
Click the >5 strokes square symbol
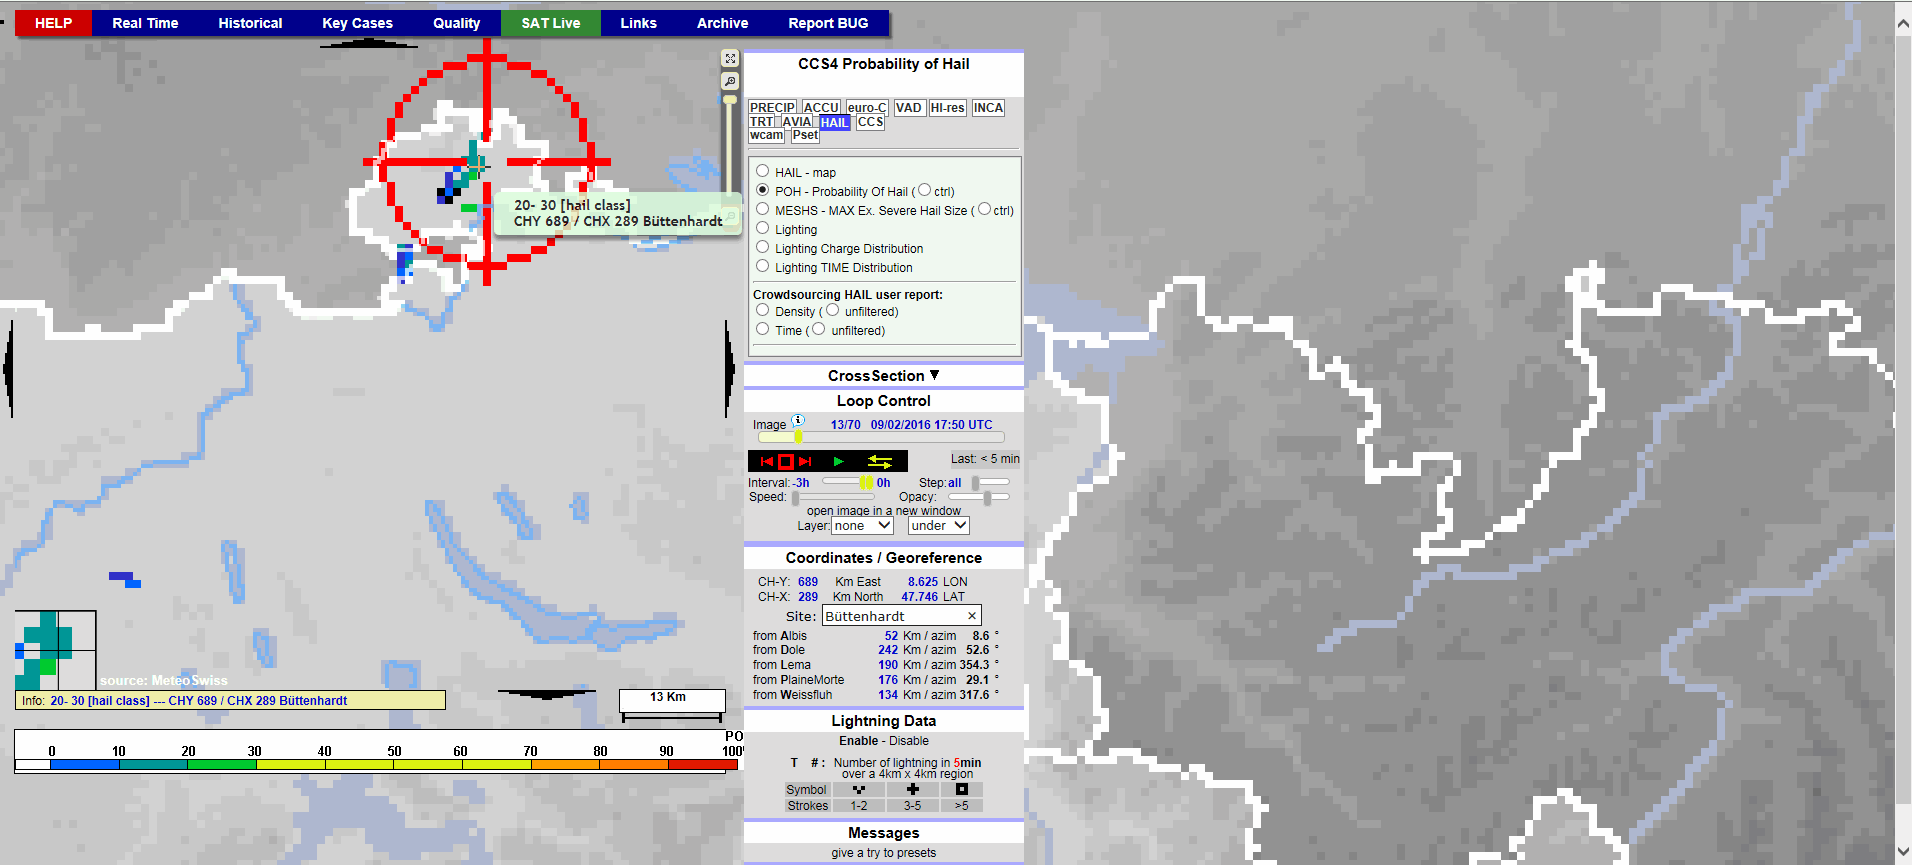962,789
